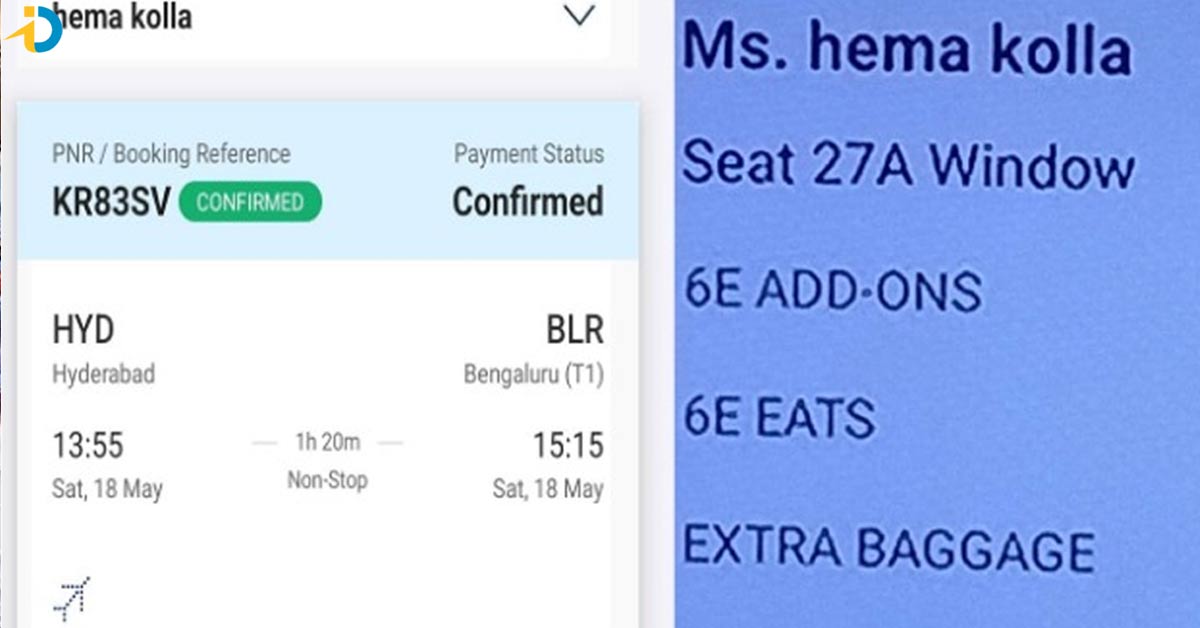Click the airplane icon at bottom left
The width and height of the screenshot is (1200, 628).
coord(71,597)
